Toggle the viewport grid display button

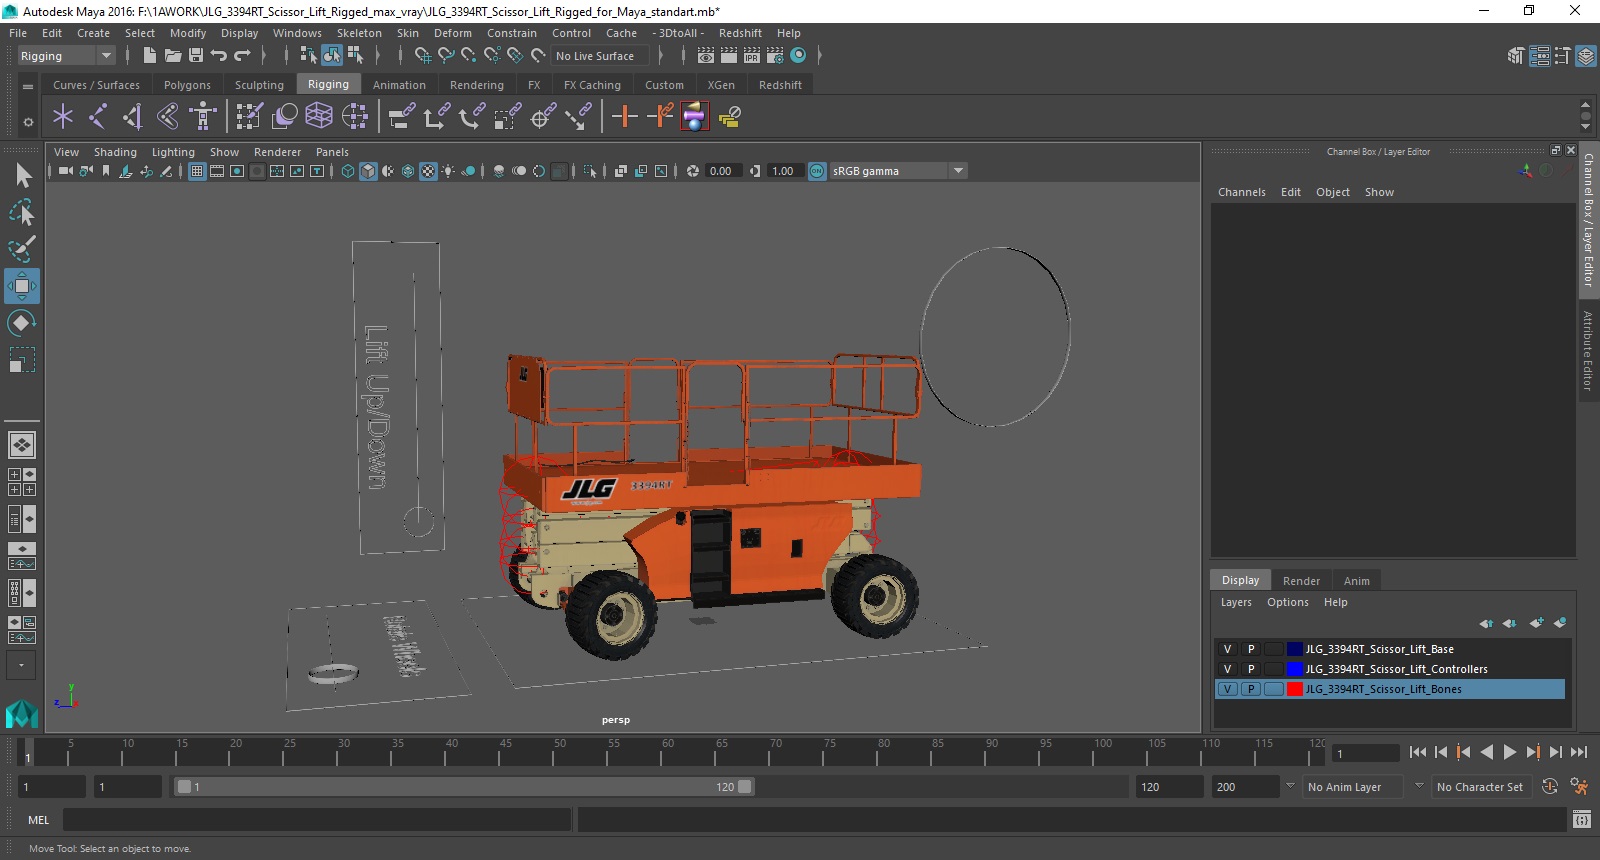197,171
